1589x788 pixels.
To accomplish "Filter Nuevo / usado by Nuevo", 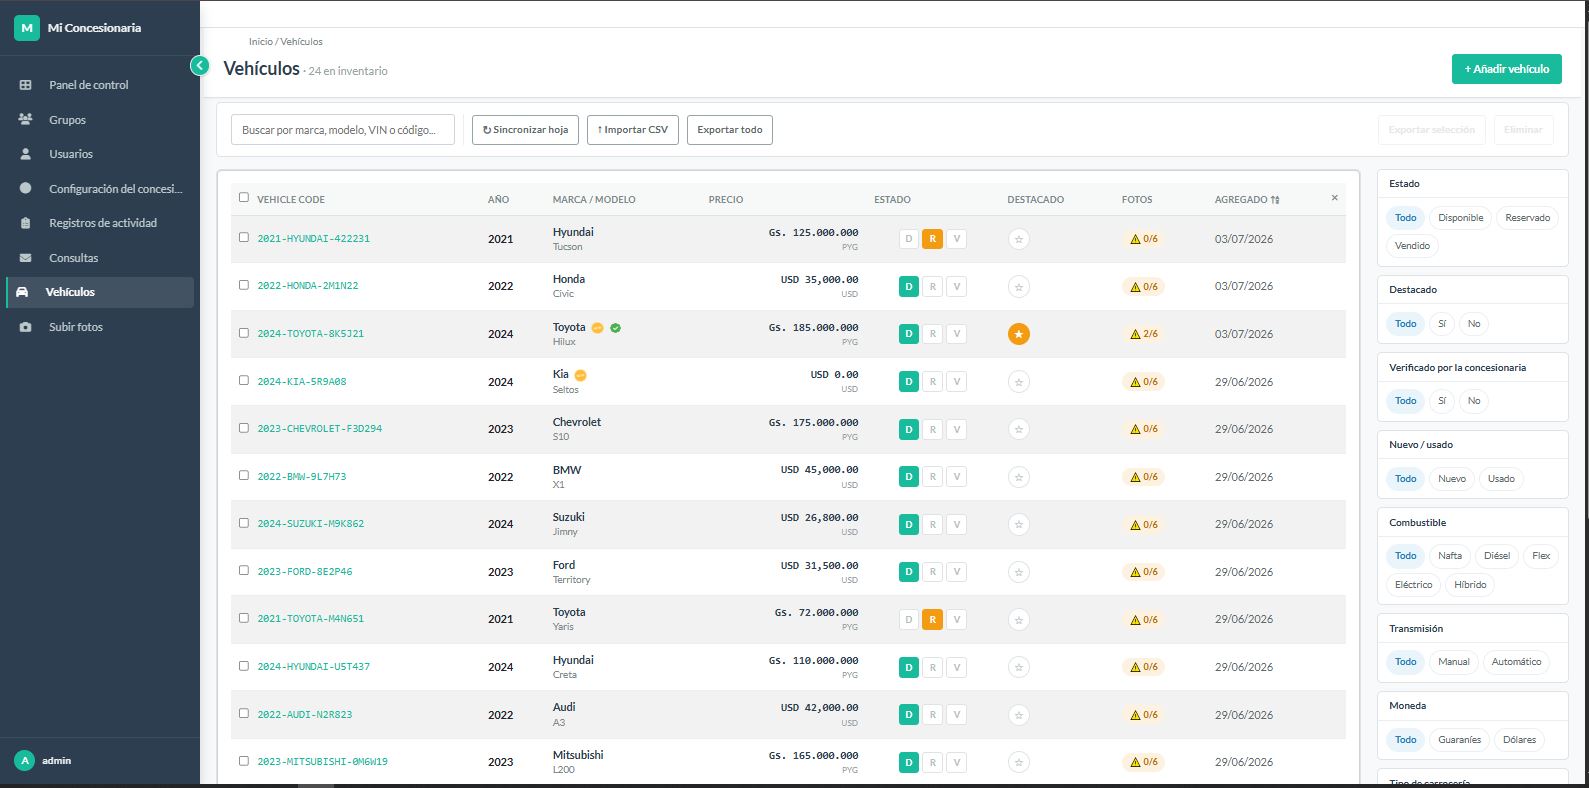I will click(x=1451, y=479).
